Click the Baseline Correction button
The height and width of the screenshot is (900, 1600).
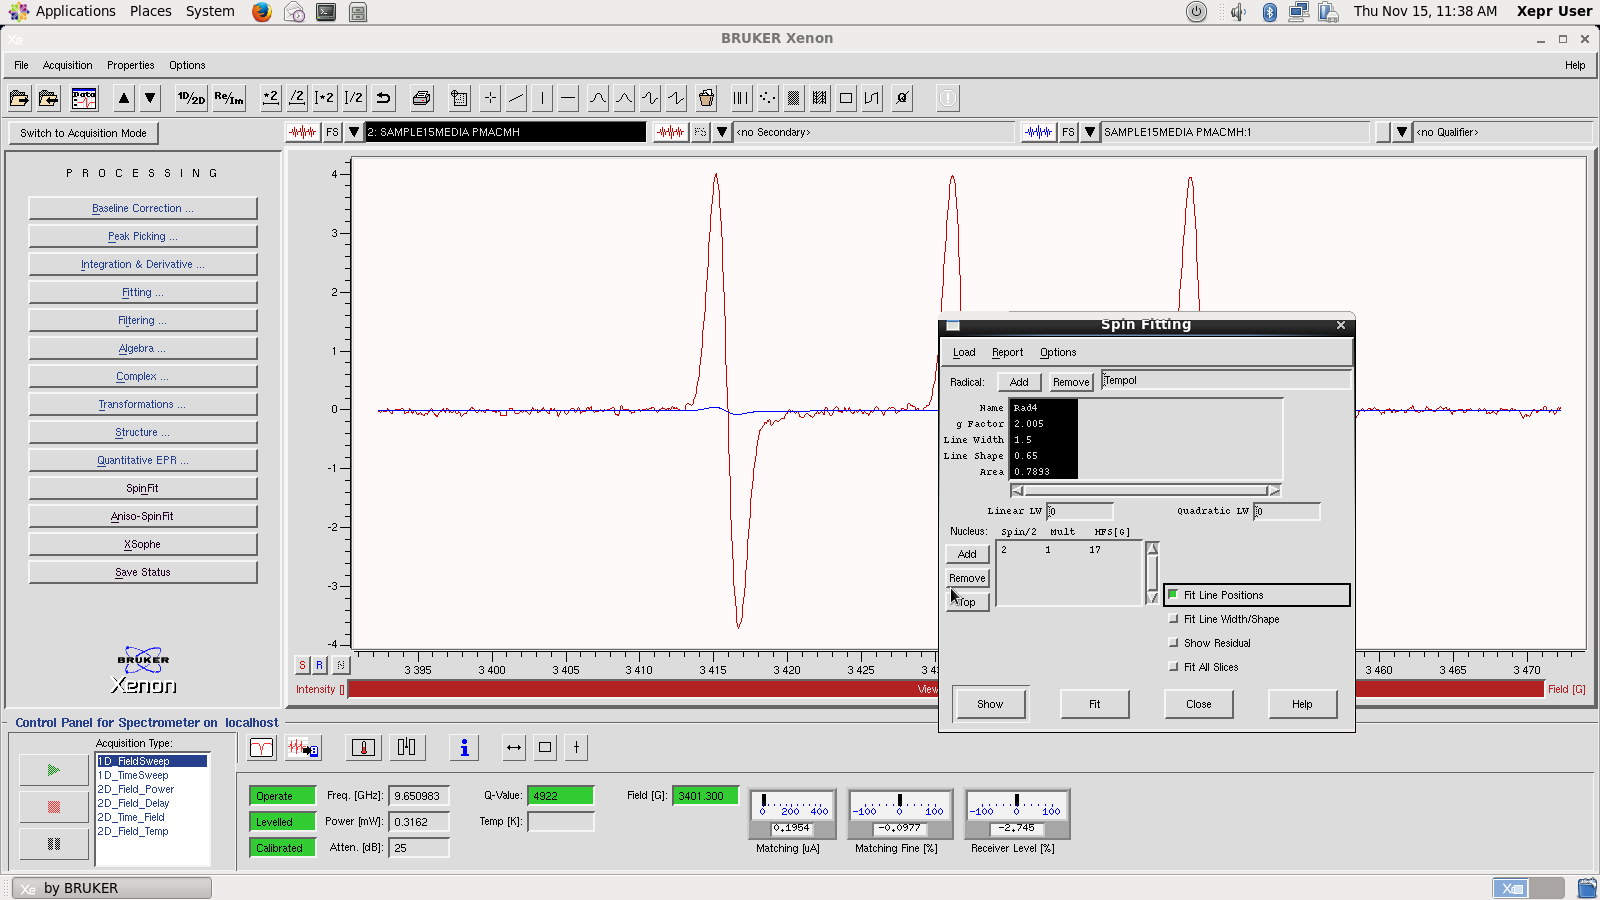[143, 208]
